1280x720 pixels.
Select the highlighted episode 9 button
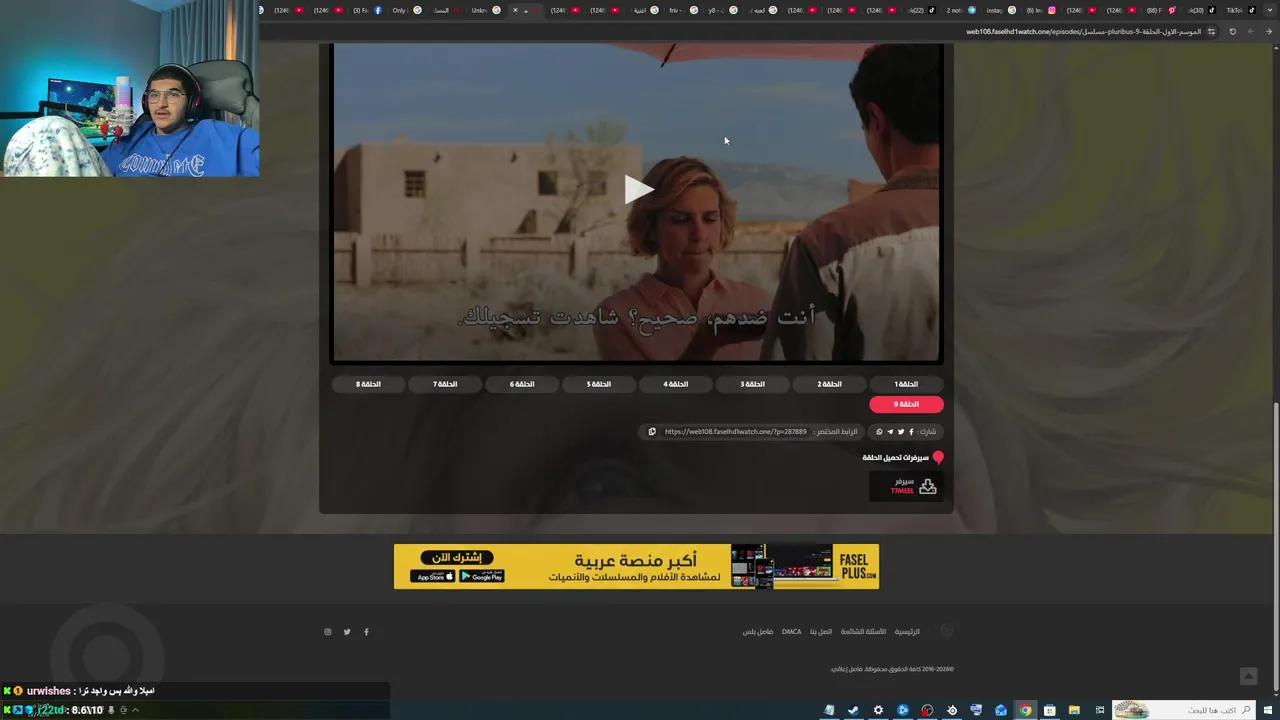click(906, 404)
